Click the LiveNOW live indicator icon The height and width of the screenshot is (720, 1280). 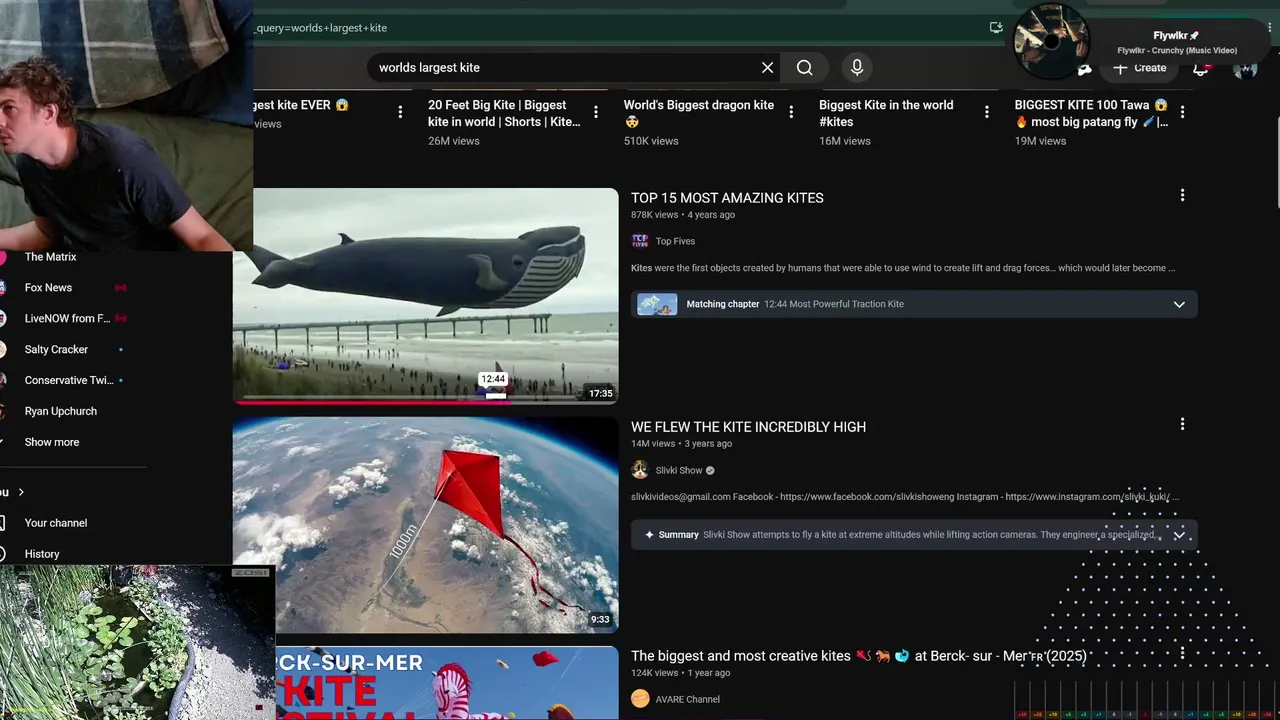(x=121, y=319)
